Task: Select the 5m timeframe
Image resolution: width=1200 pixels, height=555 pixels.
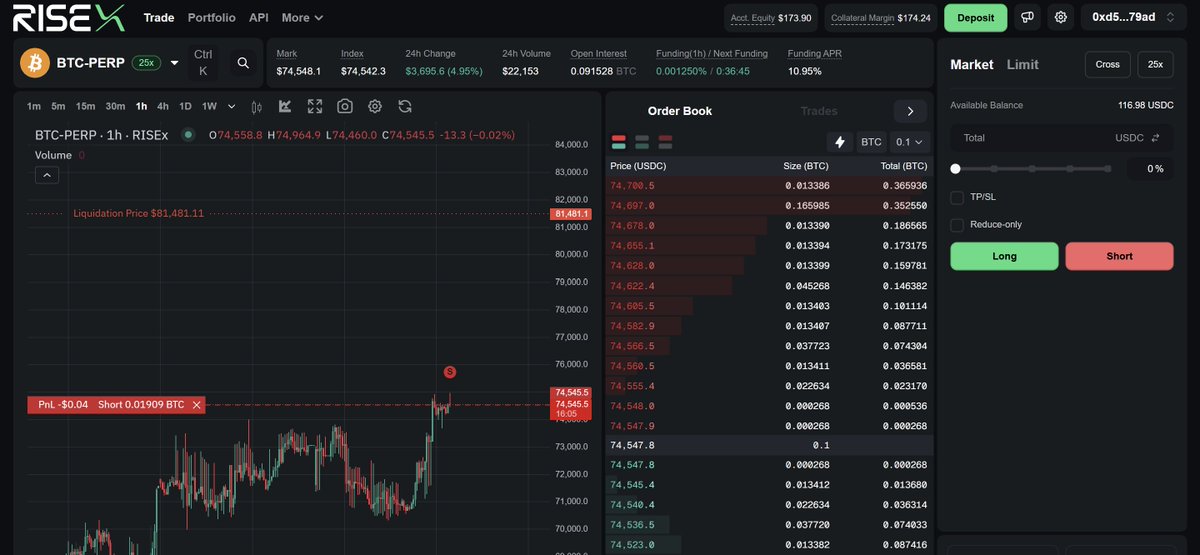Action: click(x=58, y=107)
